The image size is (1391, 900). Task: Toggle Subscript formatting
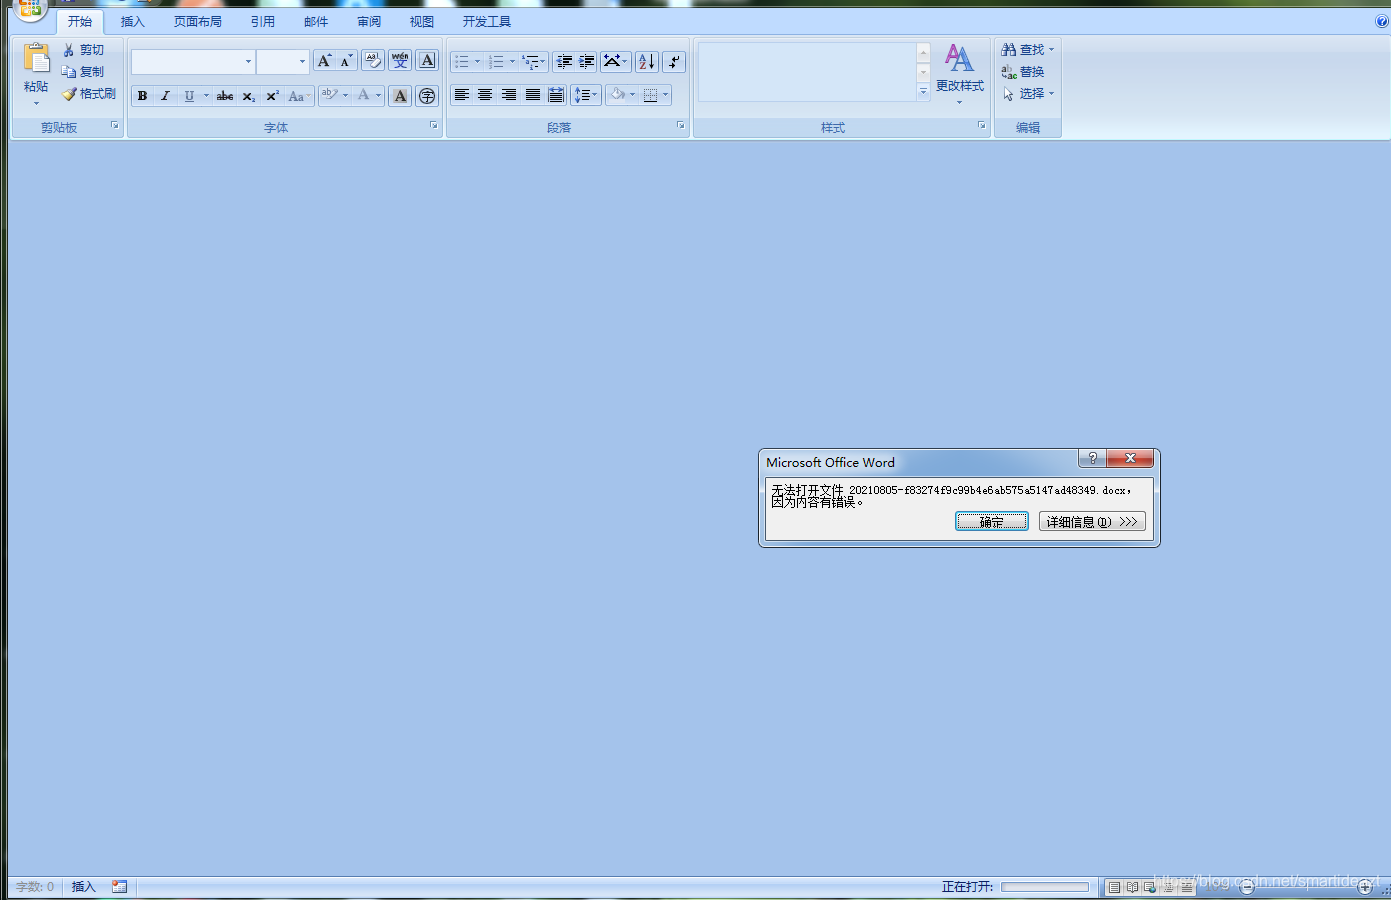pos(249,96)
